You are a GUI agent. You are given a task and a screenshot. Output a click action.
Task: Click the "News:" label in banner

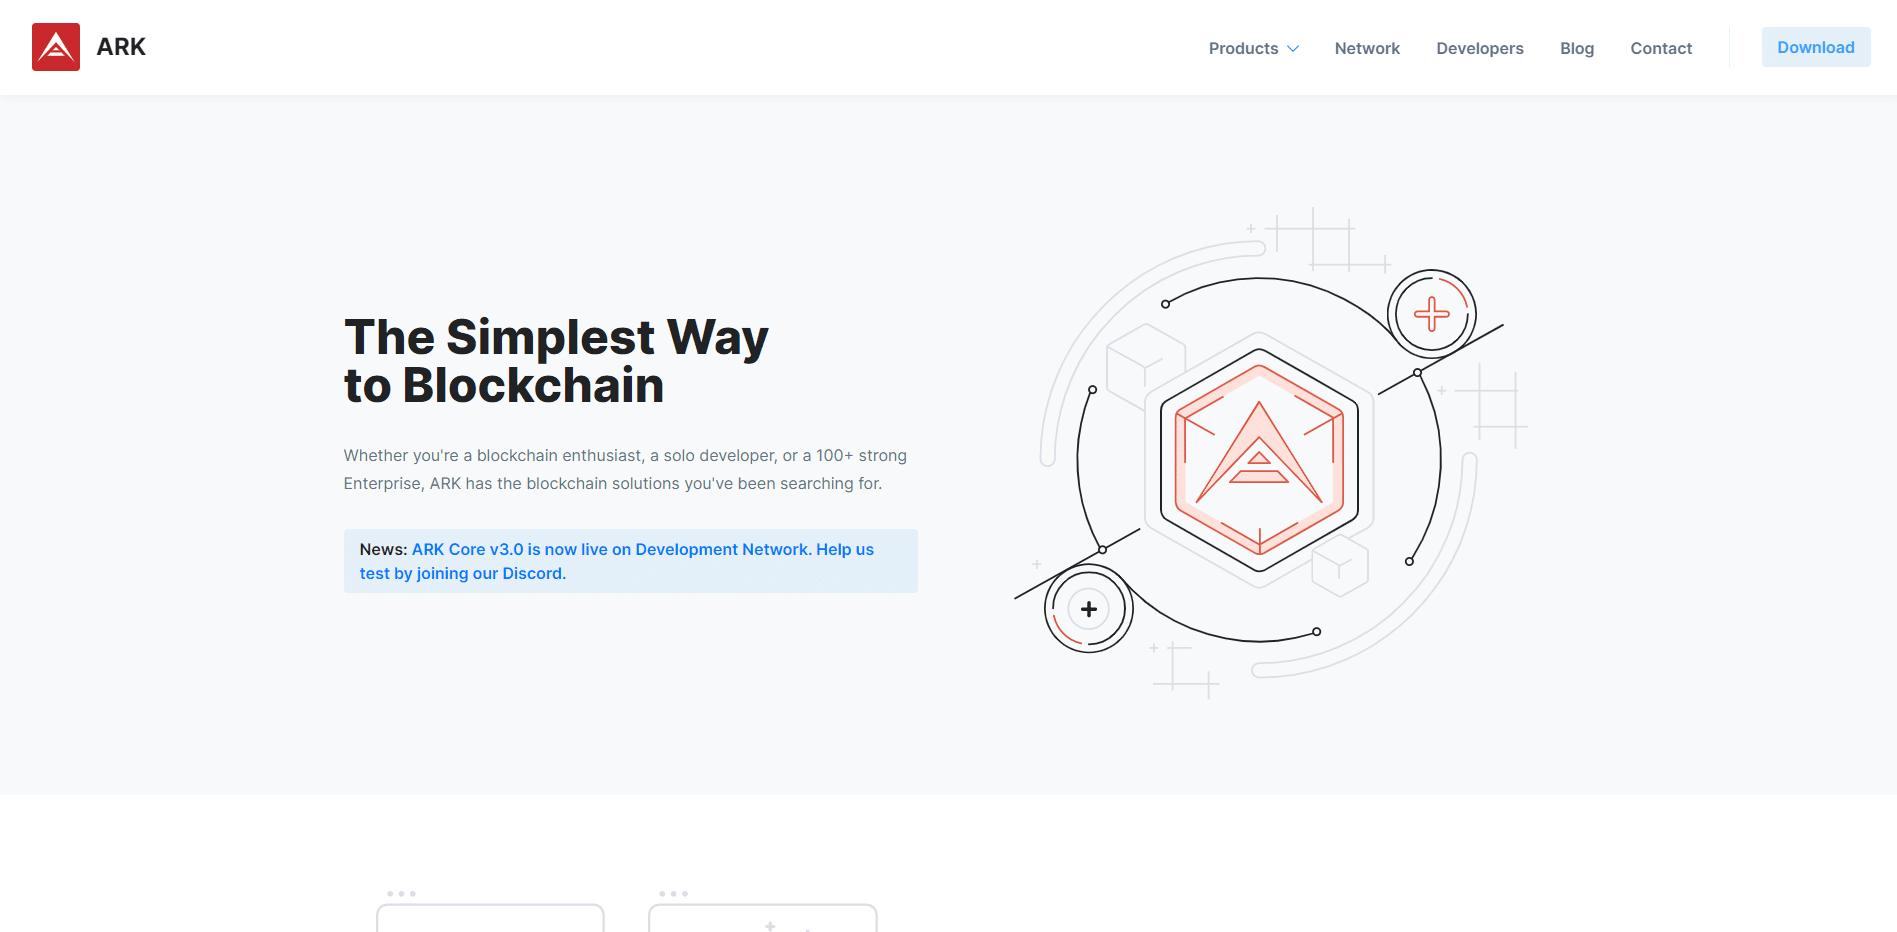coord(384,549)
